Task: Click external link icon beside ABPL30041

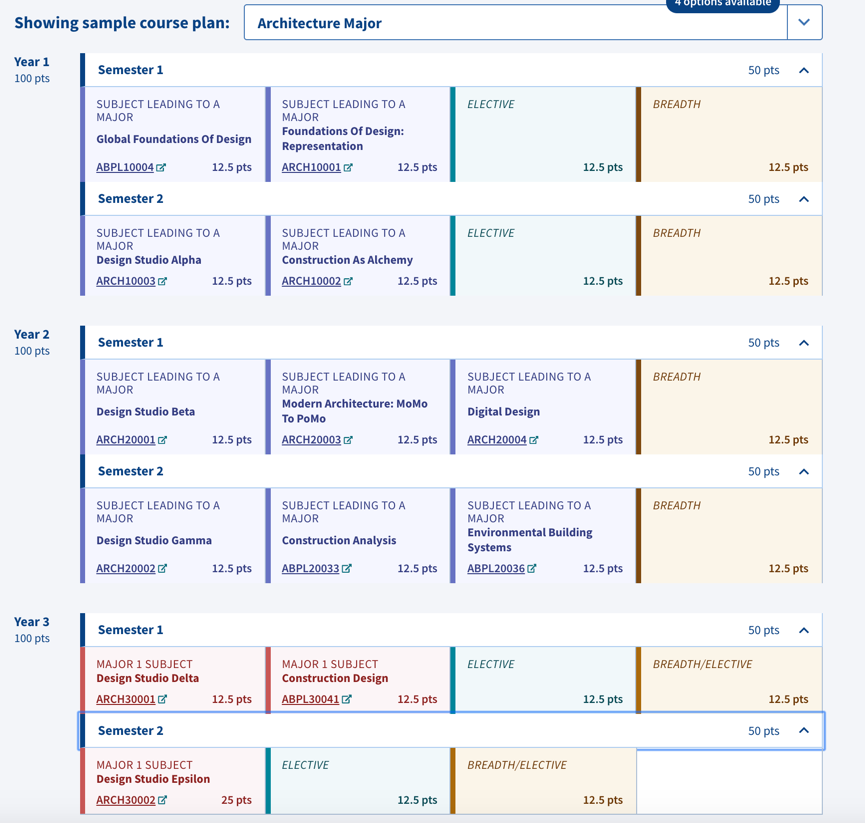Action: coord(346,700)
